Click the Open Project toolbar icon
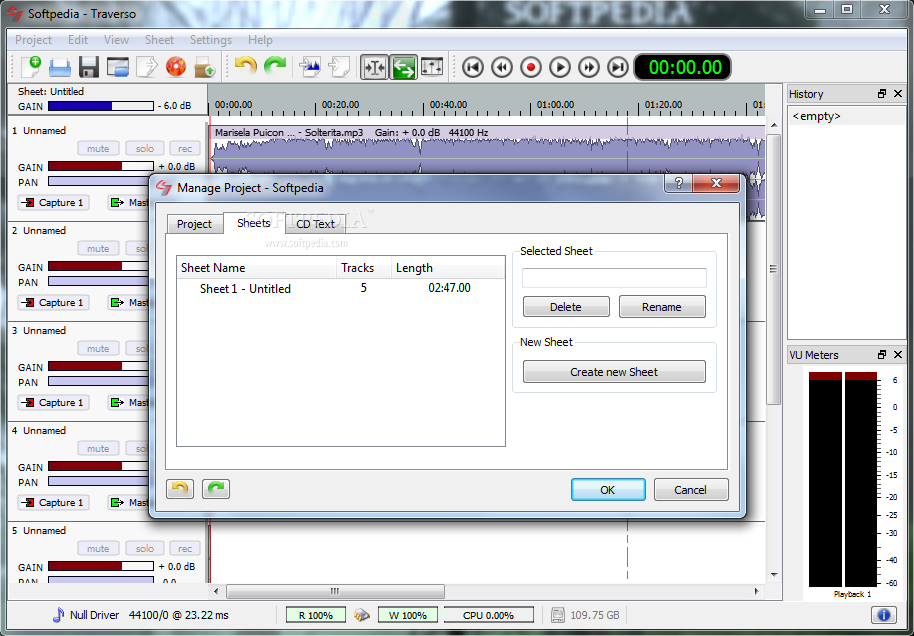914x636 pixels. [x=59, y=67]
